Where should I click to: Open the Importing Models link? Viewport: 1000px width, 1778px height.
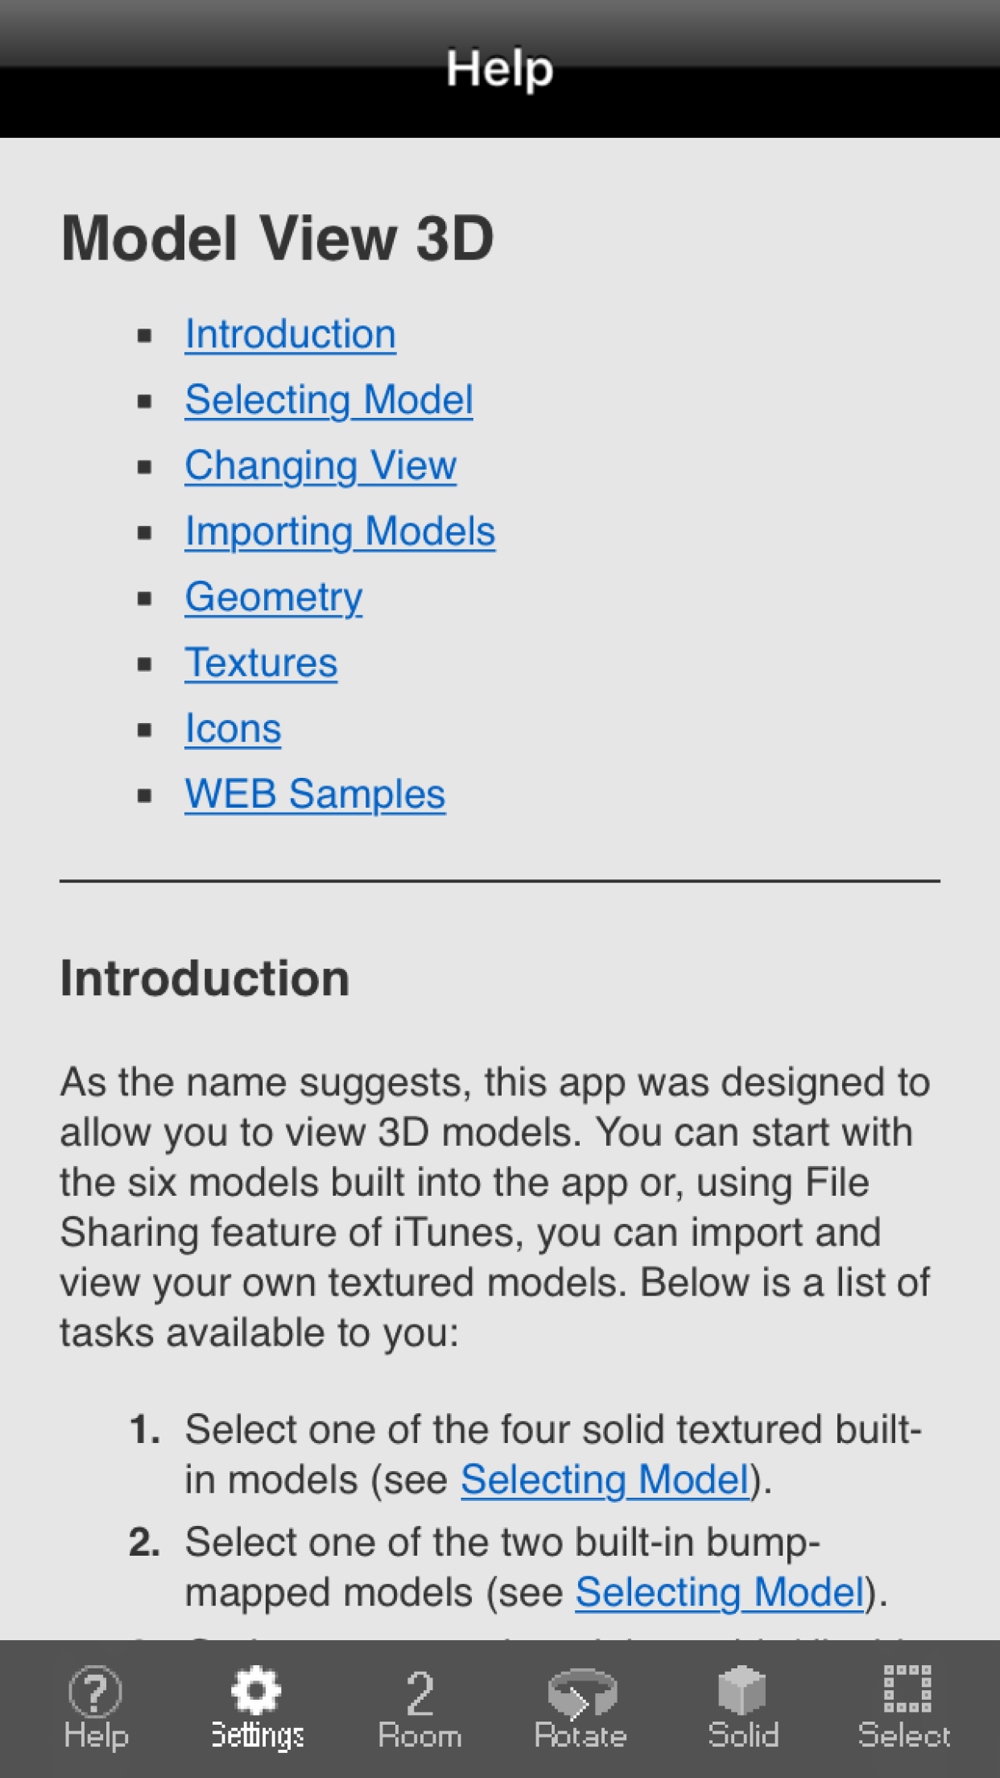click(340, 532)
